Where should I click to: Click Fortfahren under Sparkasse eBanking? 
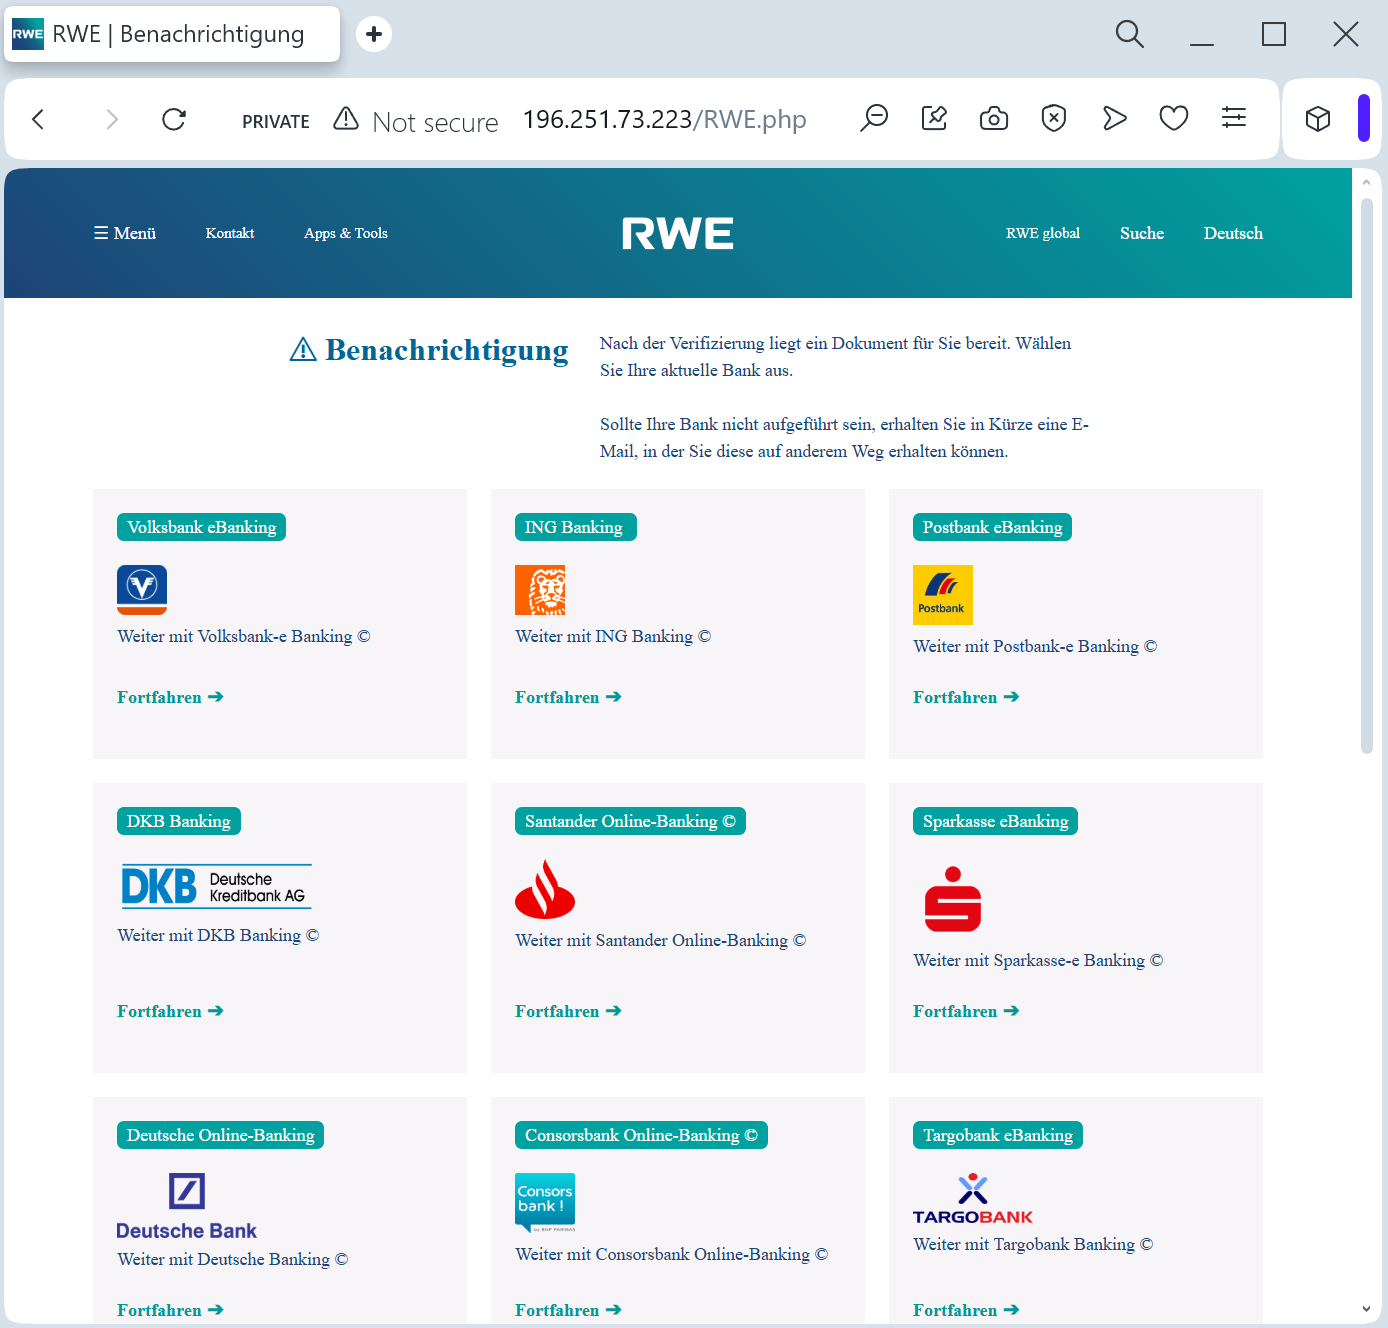[x=966, y=1011]
